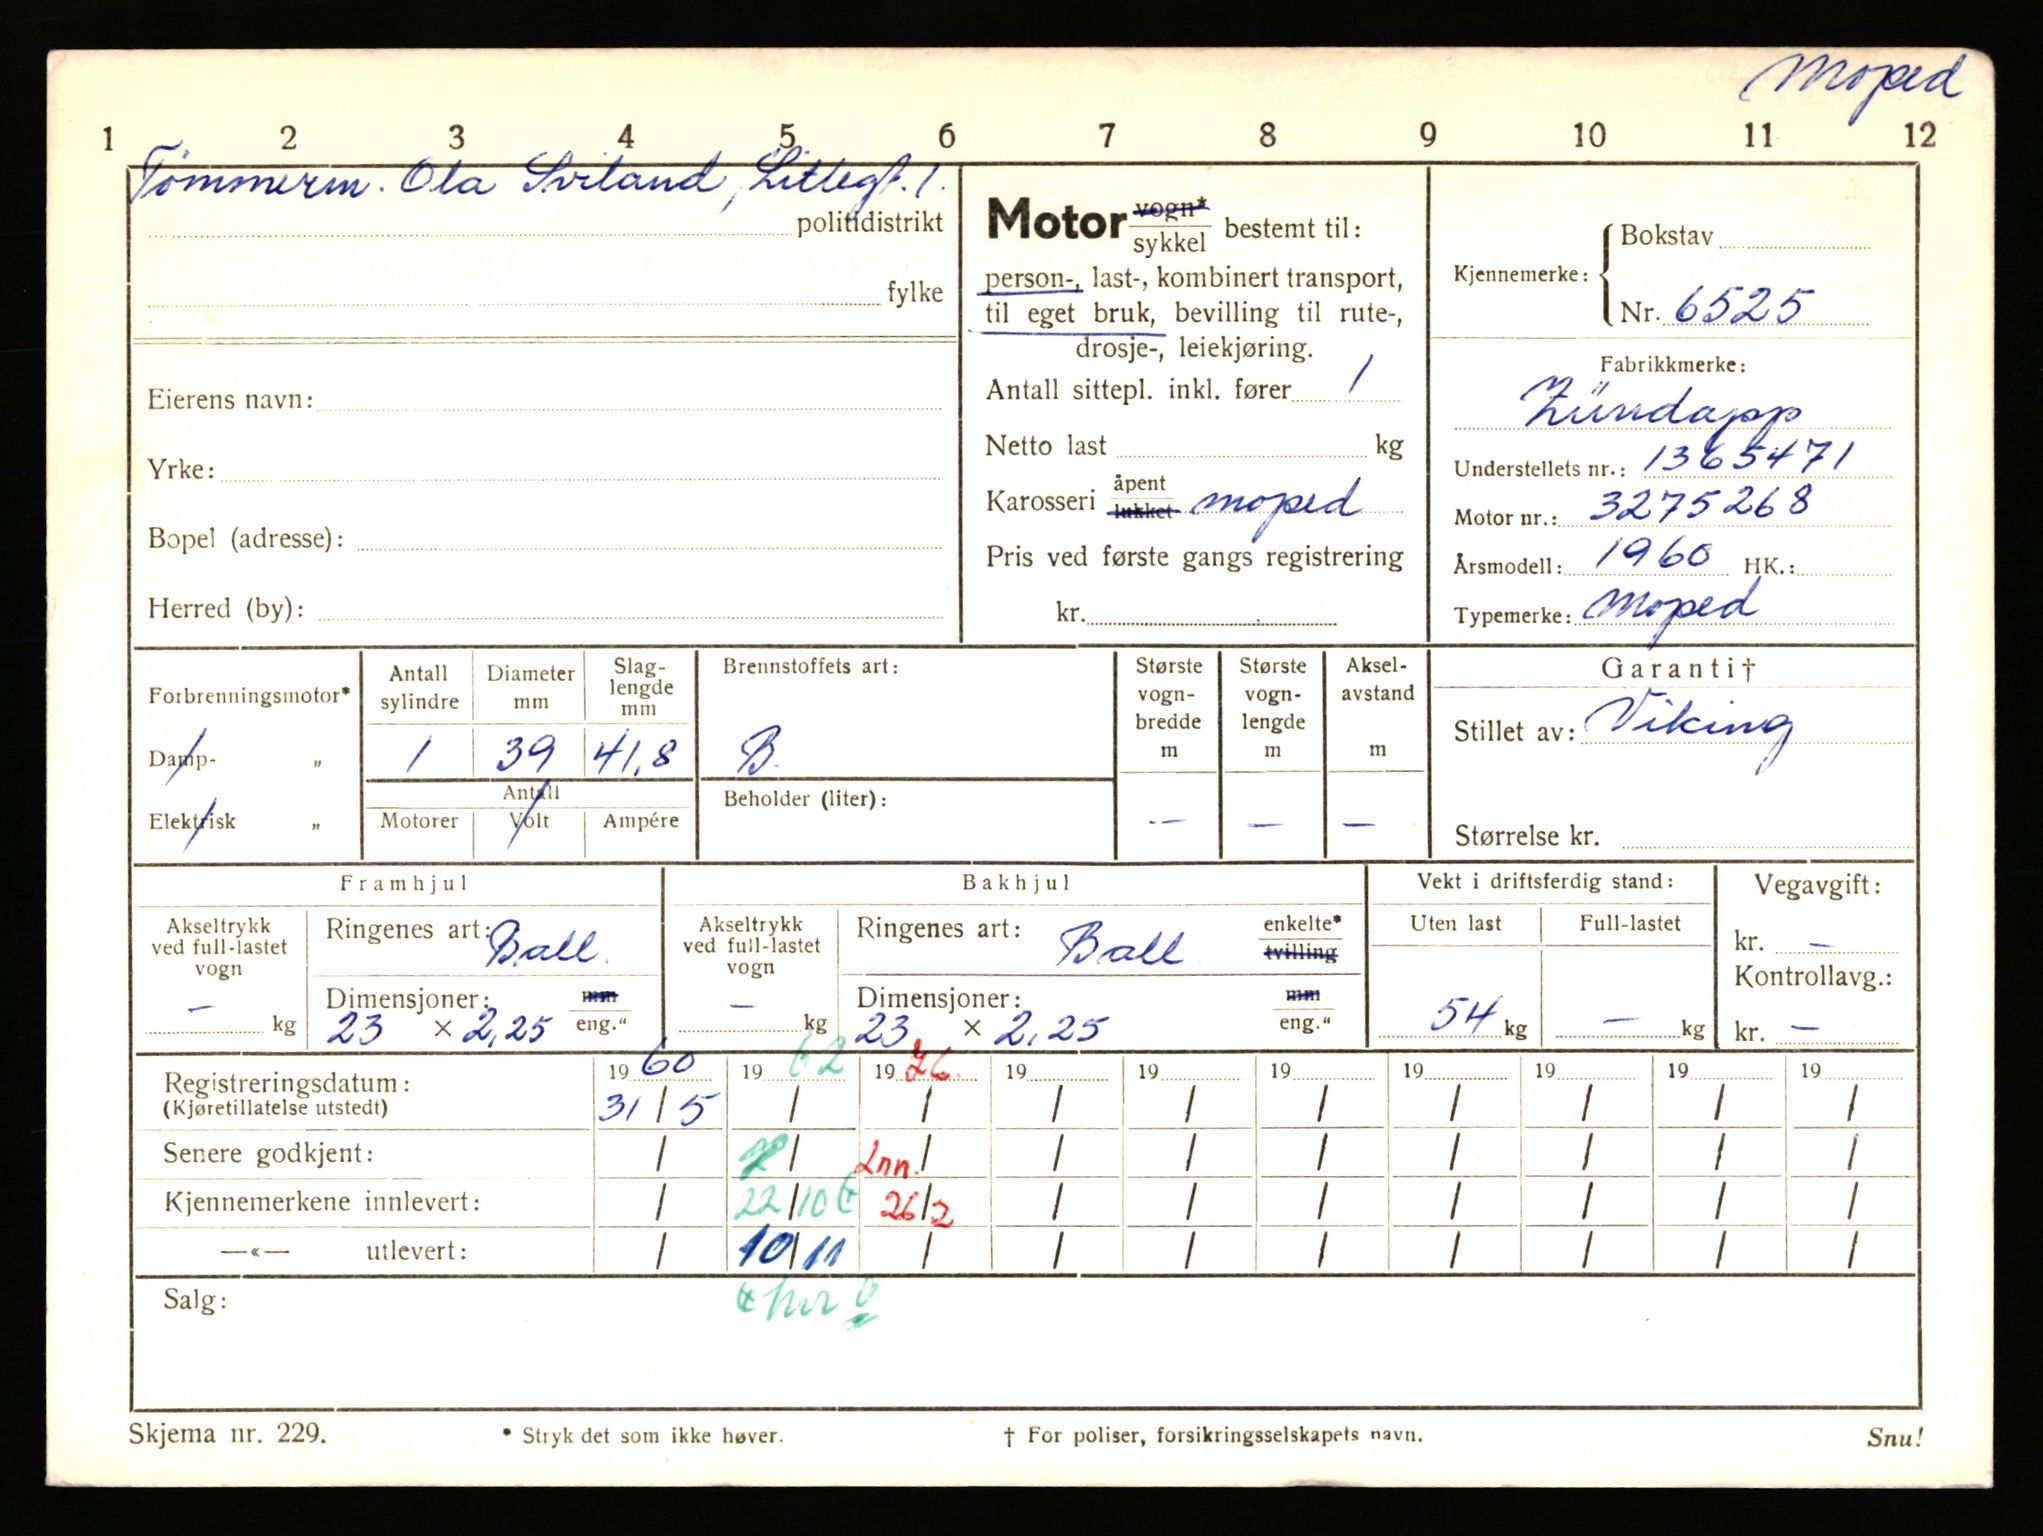Select the red handwritten date '26/2'
Image resolution: width=2043 pixels, height=1536 pixels.
point(916,1210)
